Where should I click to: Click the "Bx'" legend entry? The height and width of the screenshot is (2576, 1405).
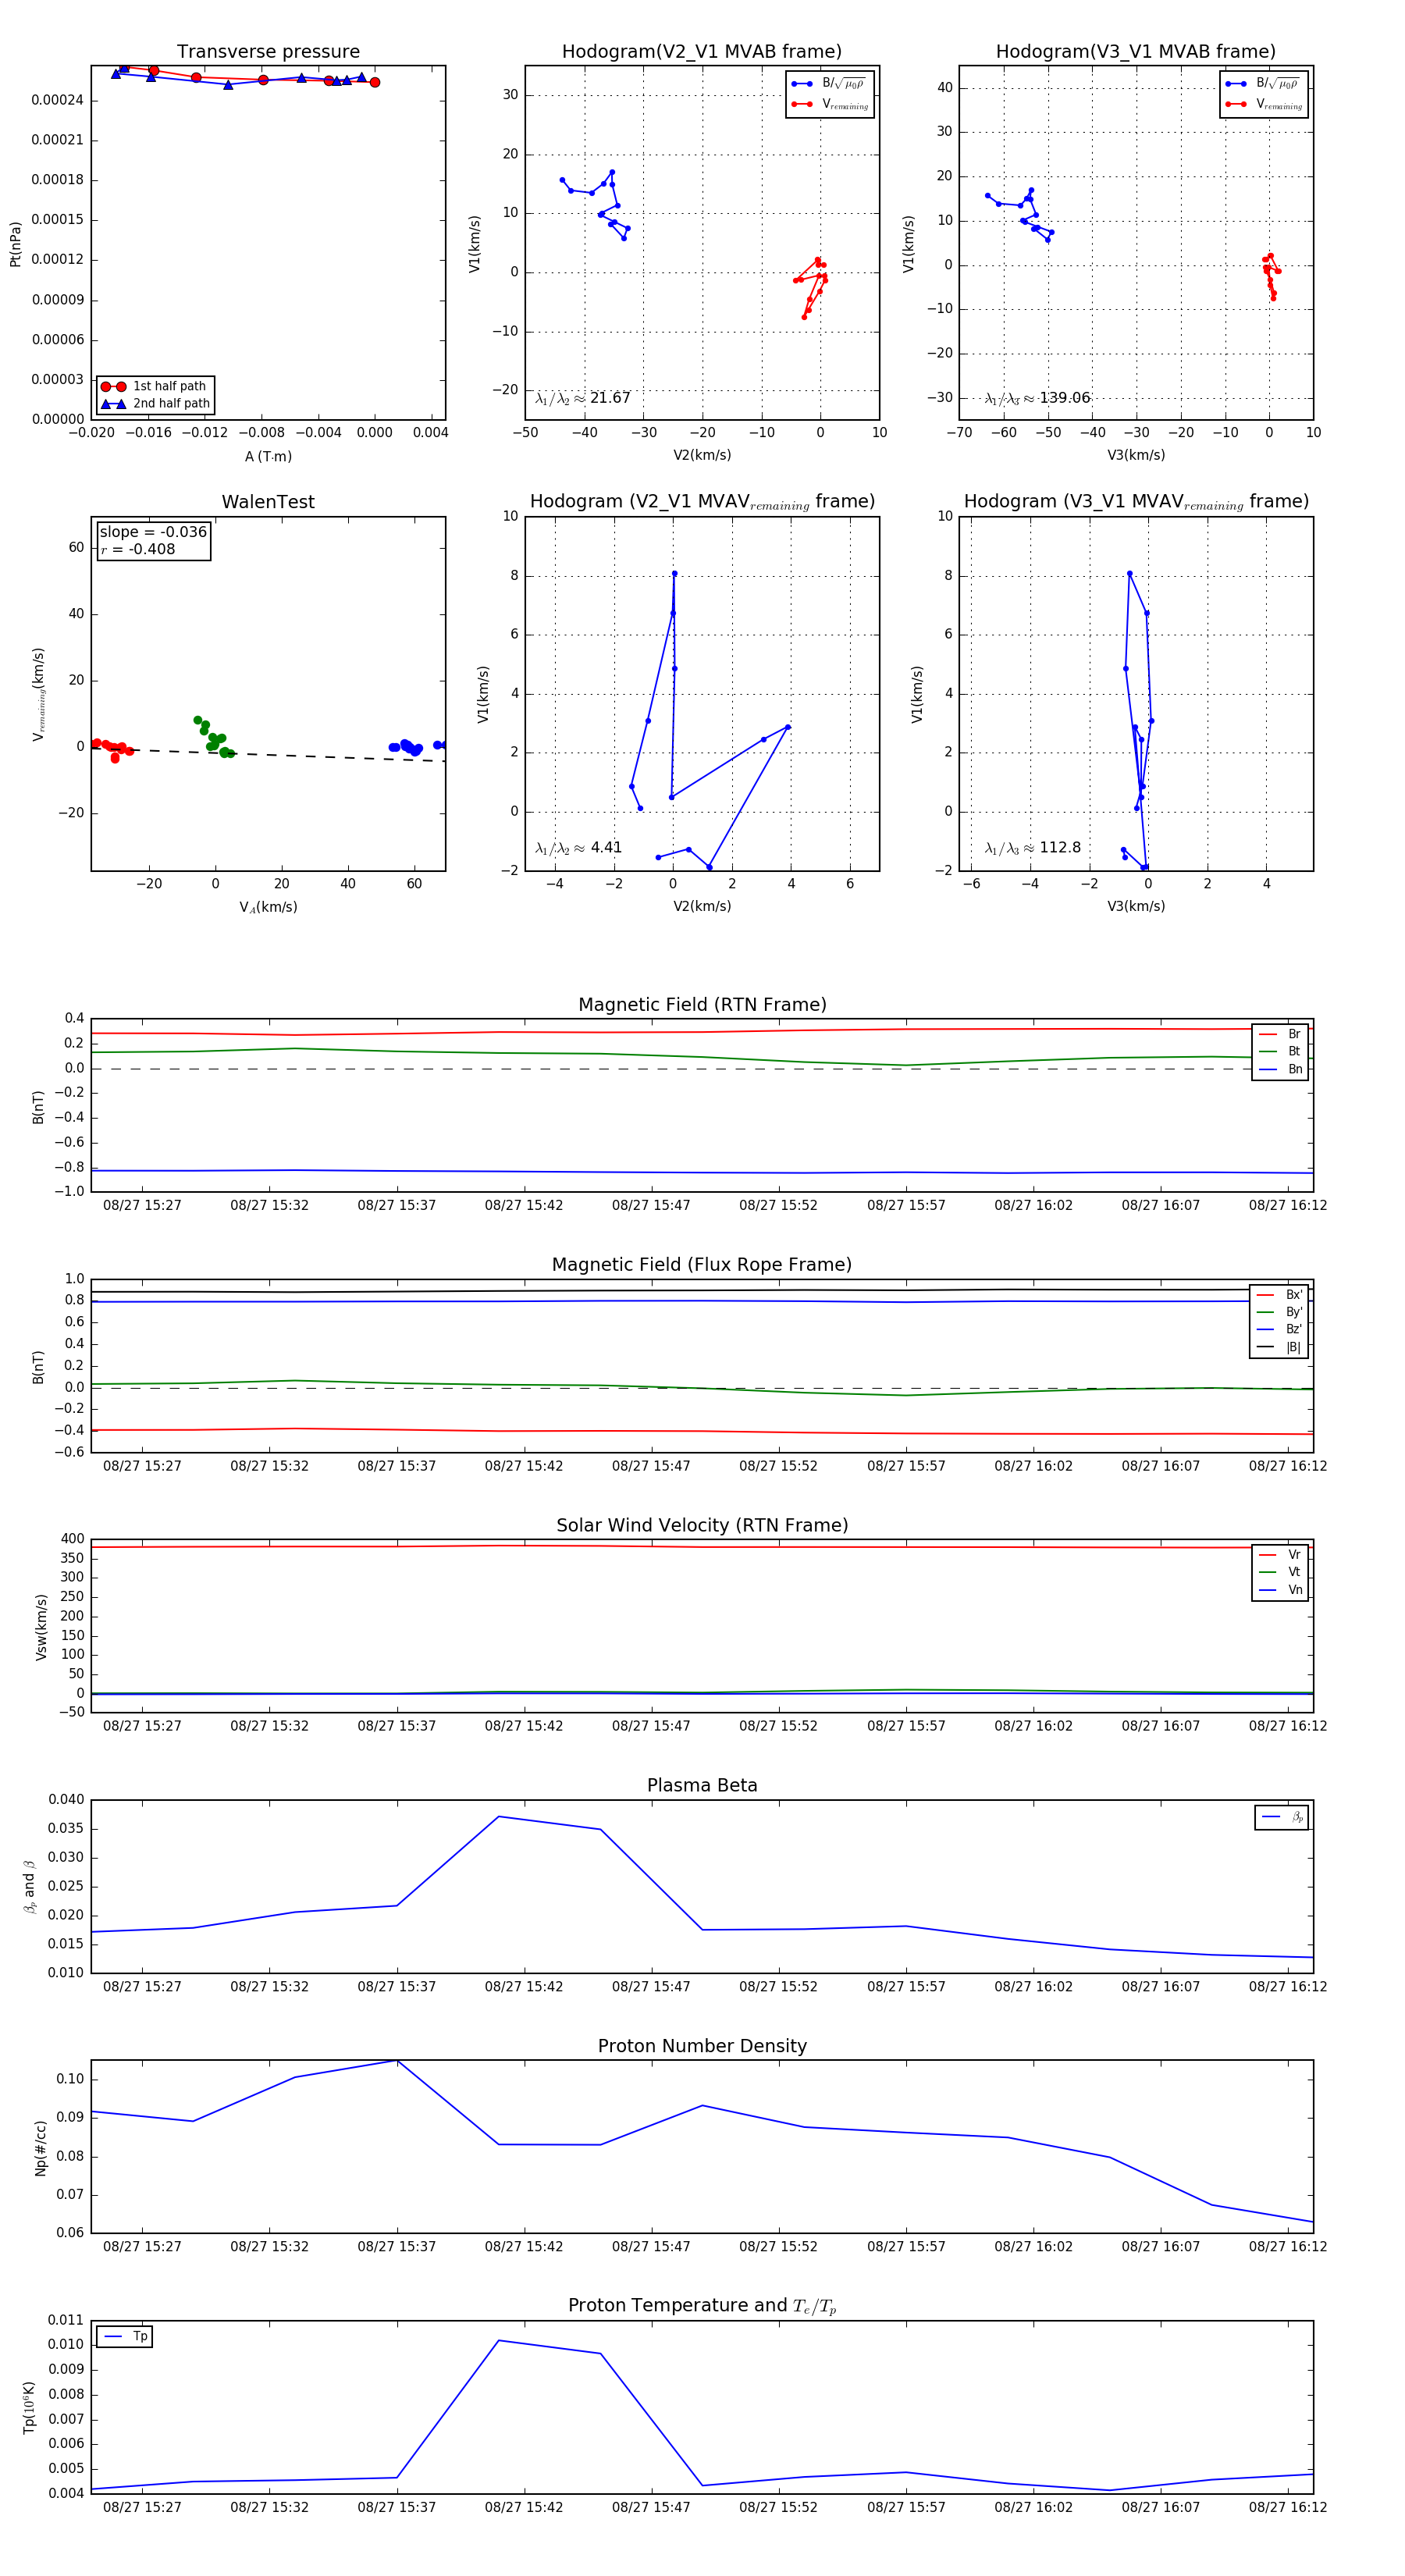point(1279,1295)
